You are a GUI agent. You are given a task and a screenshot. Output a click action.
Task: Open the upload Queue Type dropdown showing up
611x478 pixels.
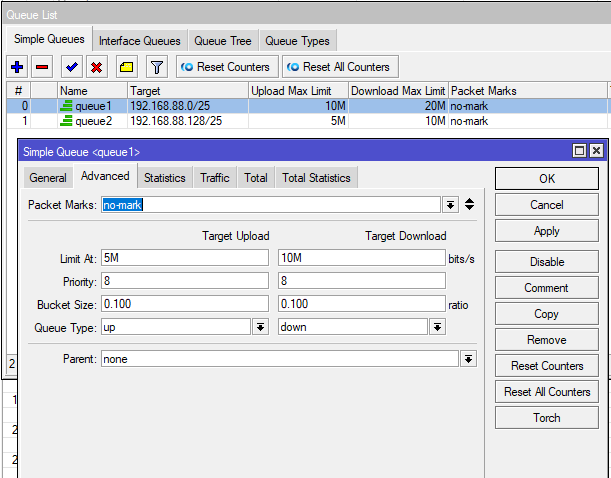(x=260, y=327)
